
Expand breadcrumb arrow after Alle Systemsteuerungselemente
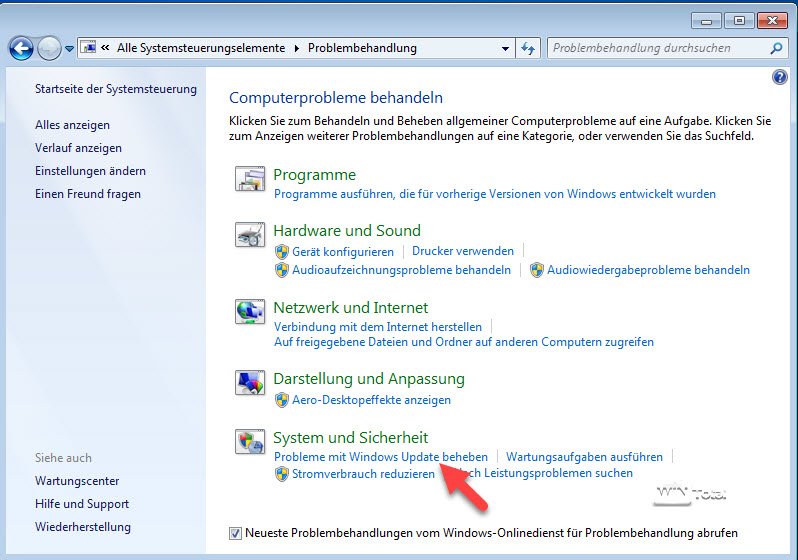[297, 49]
